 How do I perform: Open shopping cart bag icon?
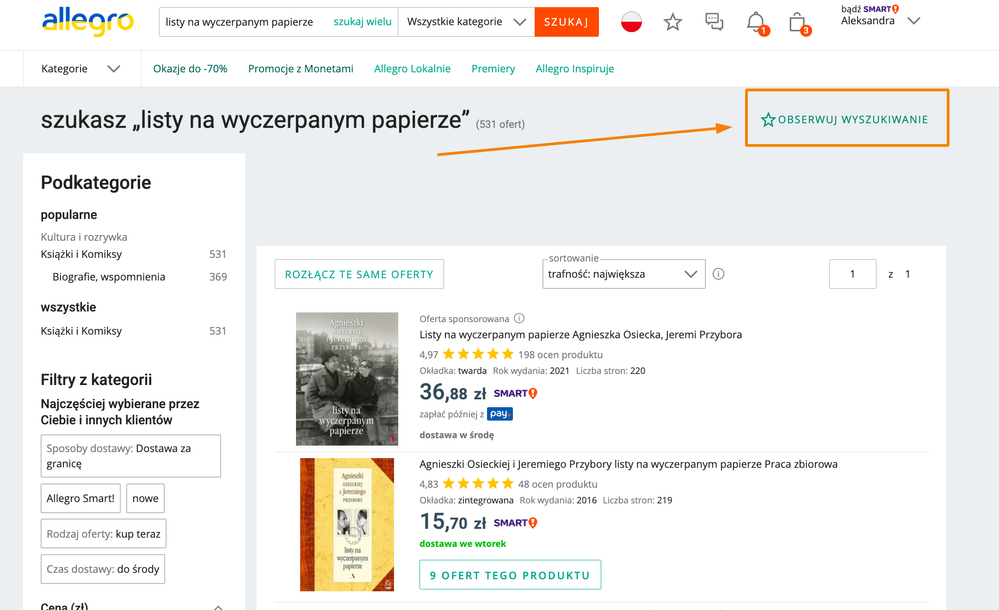pos(799,23)
